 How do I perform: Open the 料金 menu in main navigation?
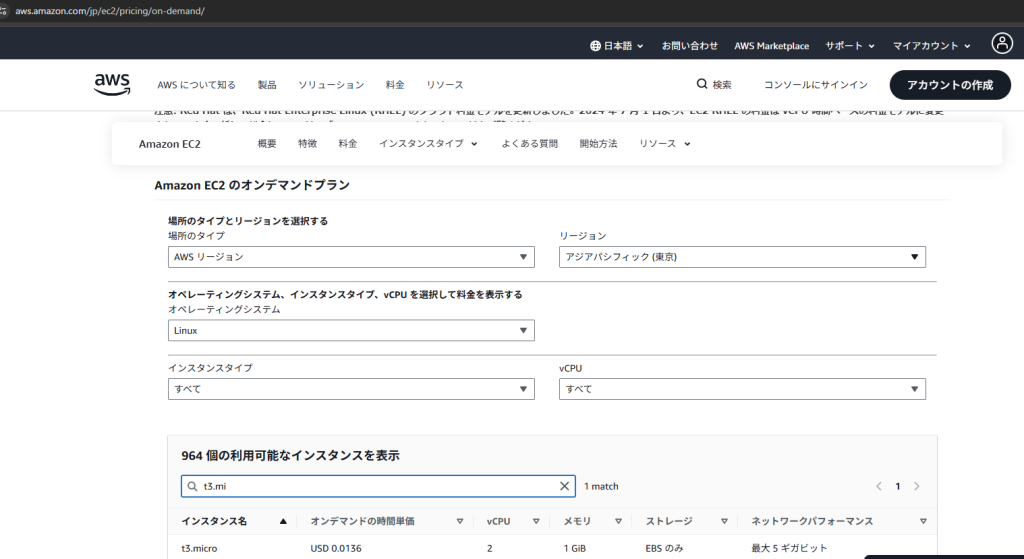(395, 85)
